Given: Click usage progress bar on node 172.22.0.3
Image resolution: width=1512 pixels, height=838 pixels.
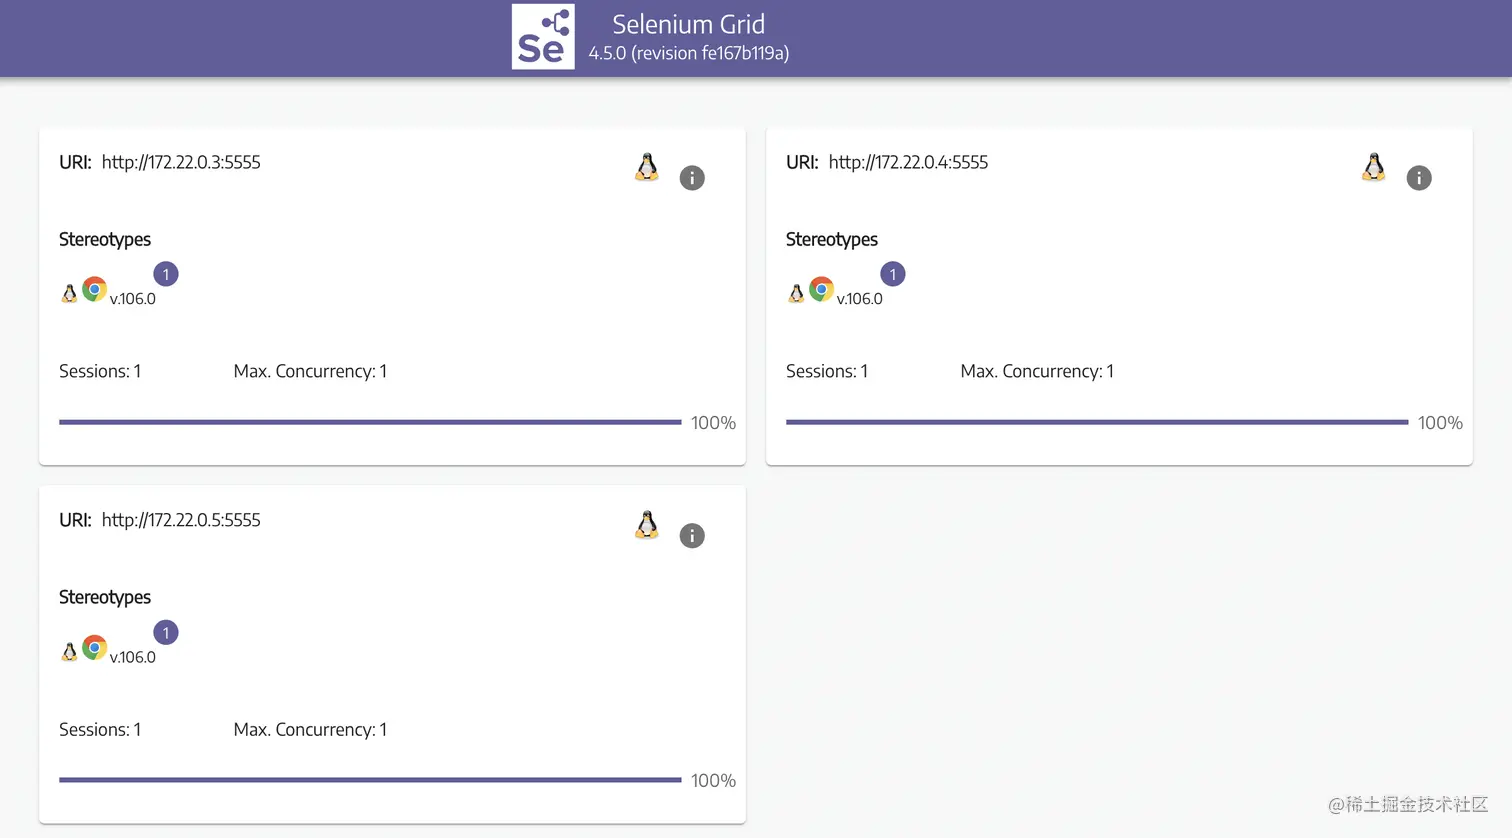Looking at the screenshot, I should (370, 422).
